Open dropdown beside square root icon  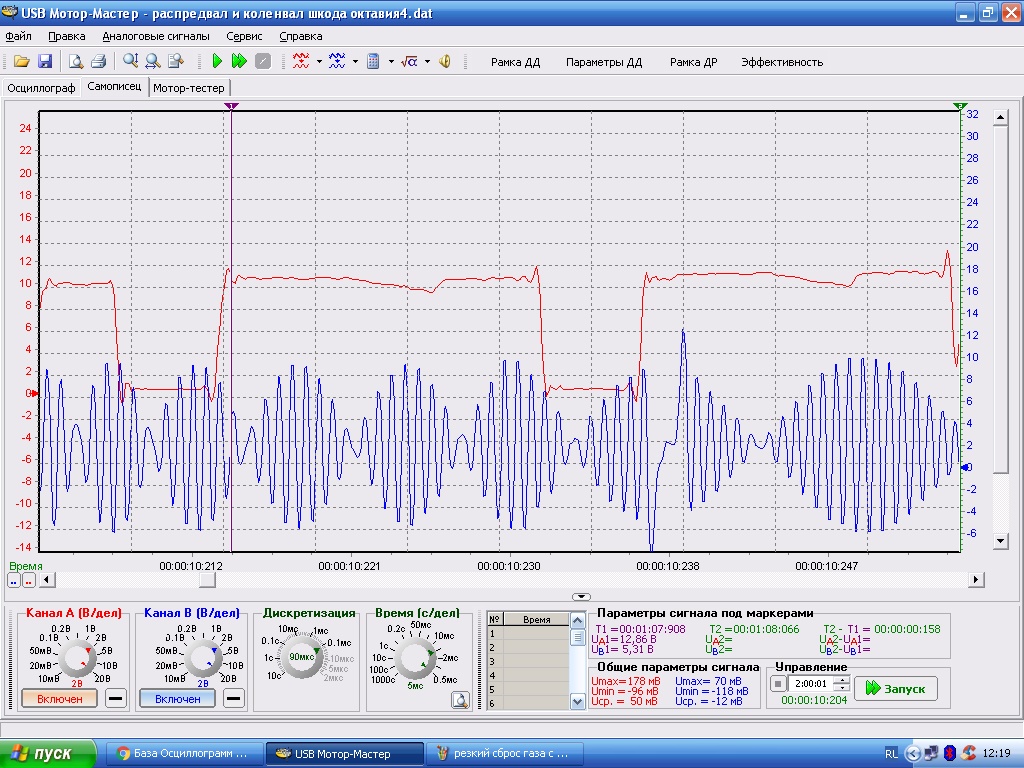point(427,62)
